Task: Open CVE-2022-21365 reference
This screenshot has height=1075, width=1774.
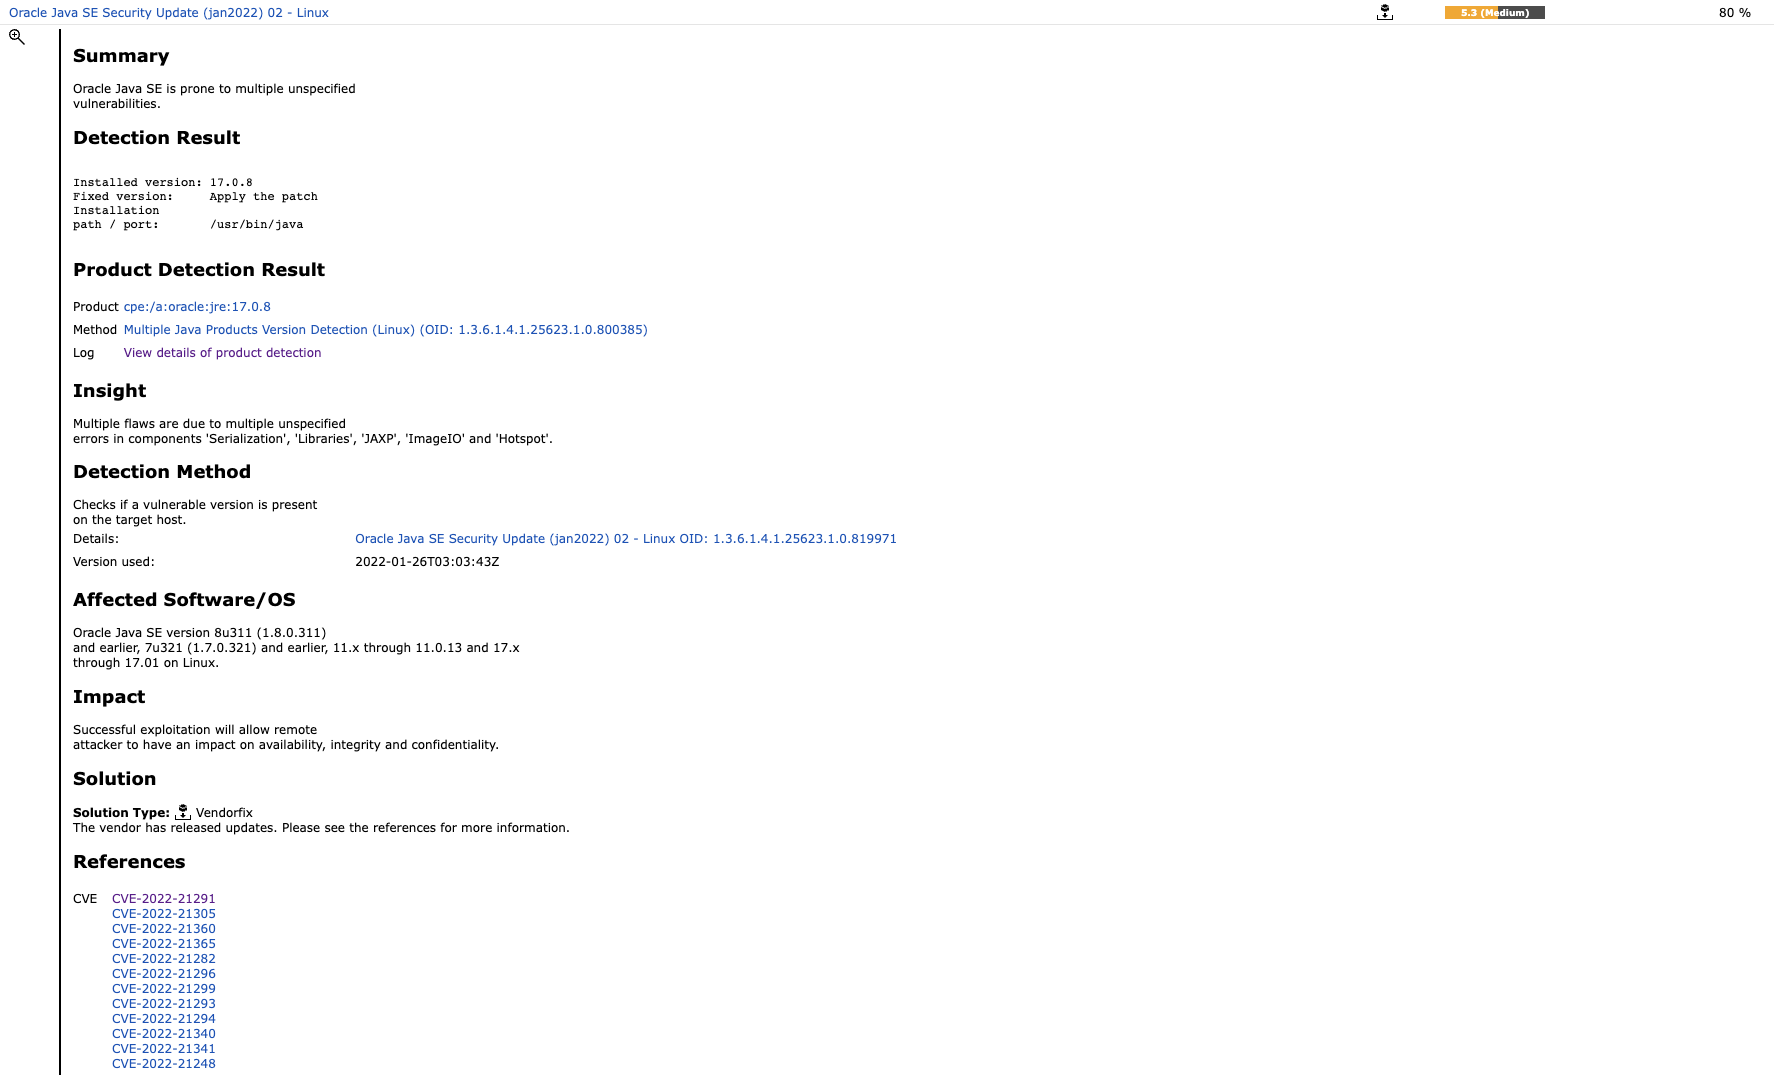Action: [x=164, y=944]
